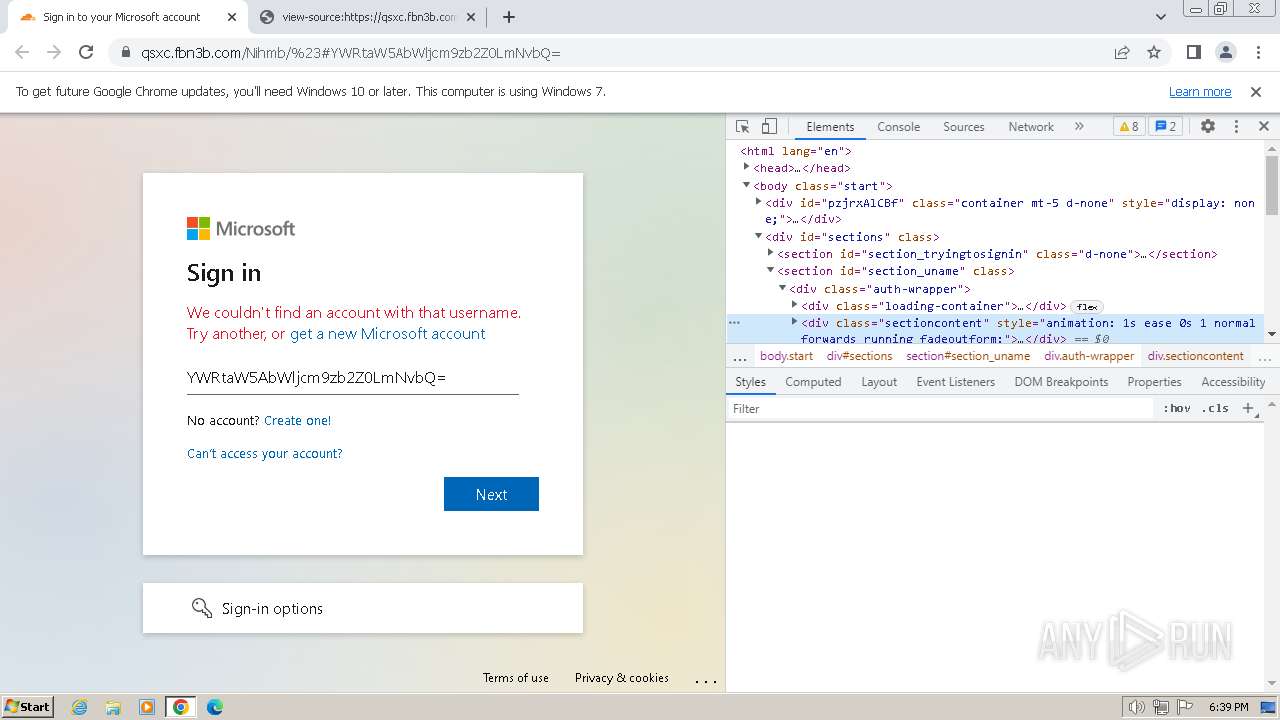Show more DevTools tabs via the chevron
This screenshot has width=1280, height=720.
(x=1079, y=126)
